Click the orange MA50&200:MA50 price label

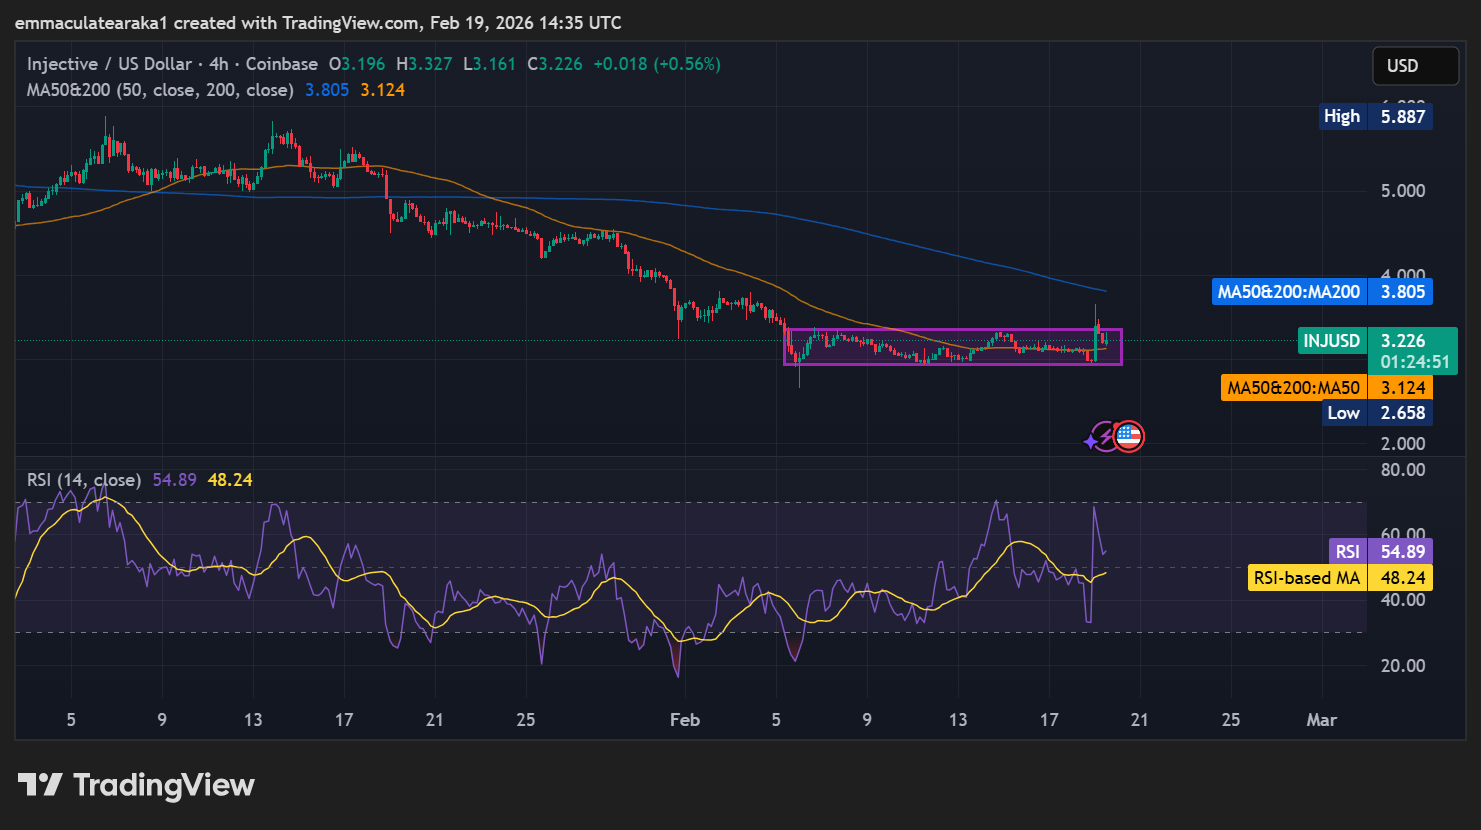coord(1293,388)
